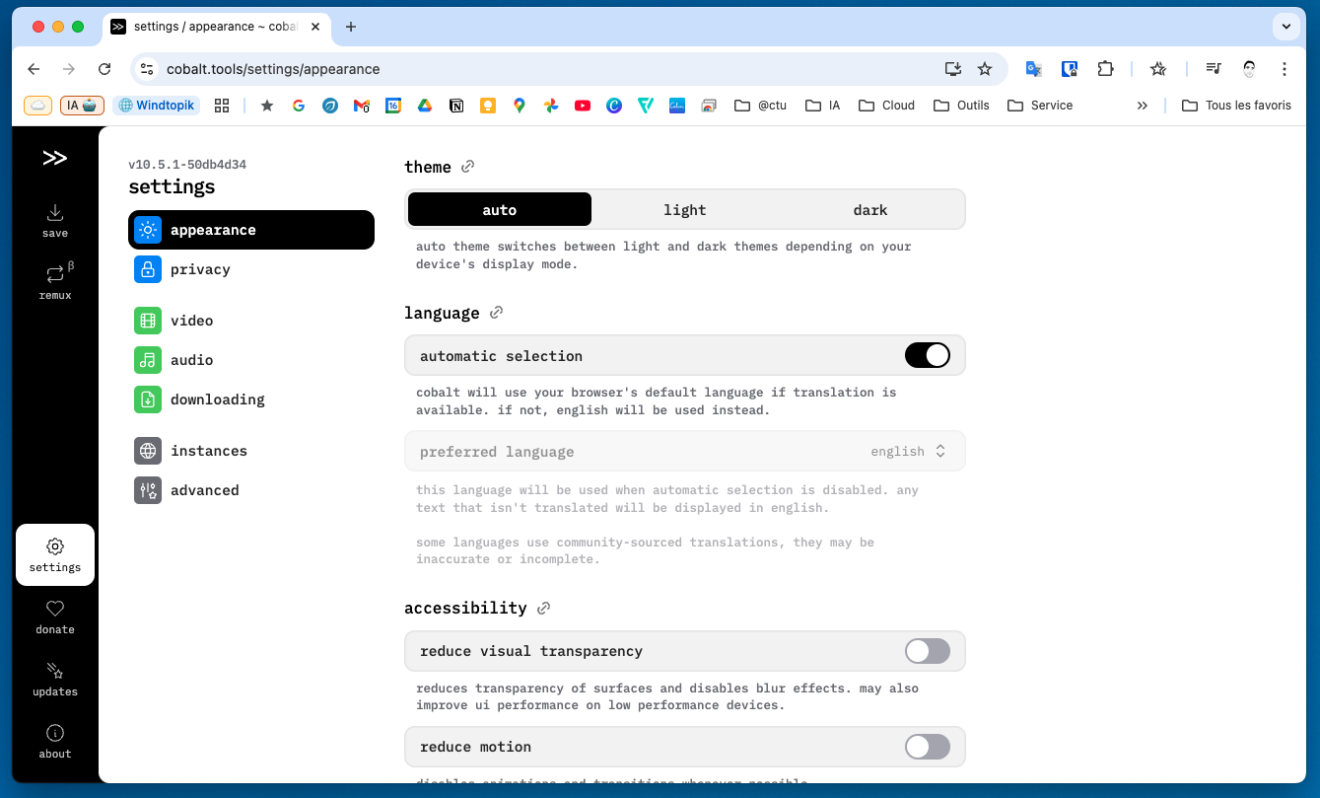Select the dark theme option
1320x798 pixels.
point(870,209)
